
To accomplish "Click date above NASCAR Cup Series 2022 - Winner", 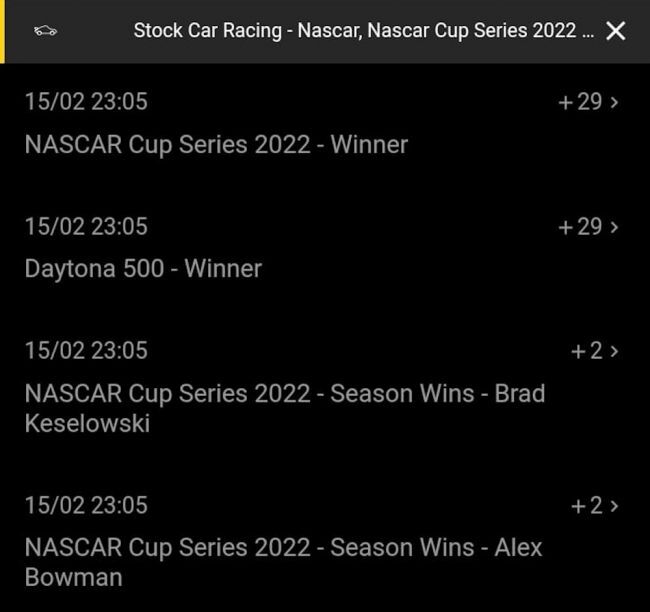I will click(86, 102).
